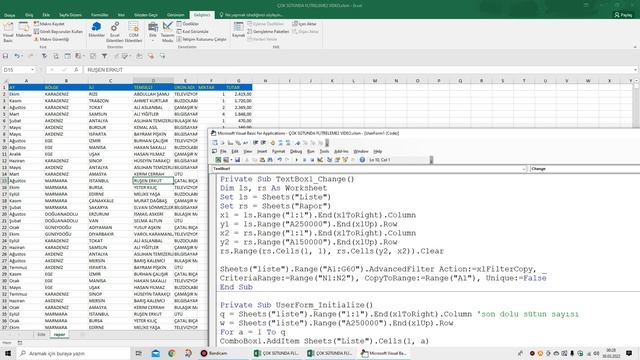Click Windows Start button on taskbar

8,353
